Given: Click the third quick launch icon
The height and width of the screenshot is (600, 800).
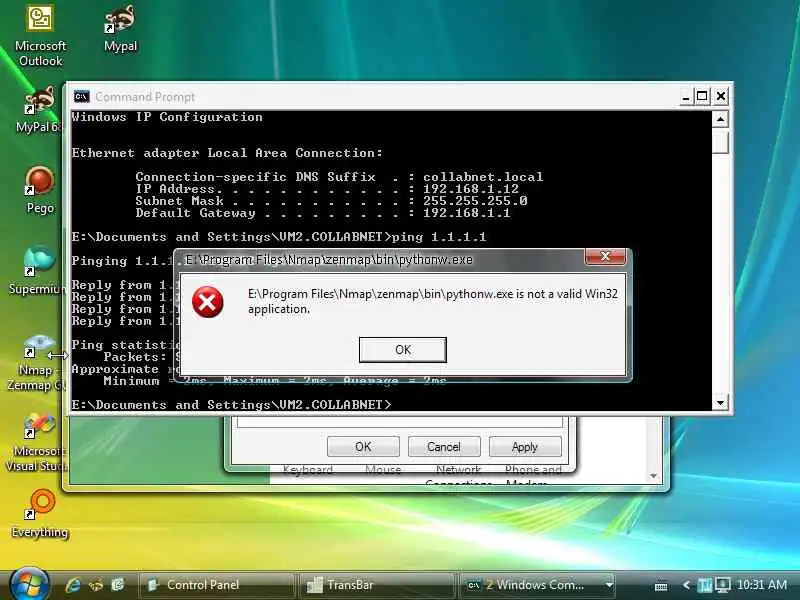Looking at the screenshot, I should pyautogui.click(x=117, y=585).
